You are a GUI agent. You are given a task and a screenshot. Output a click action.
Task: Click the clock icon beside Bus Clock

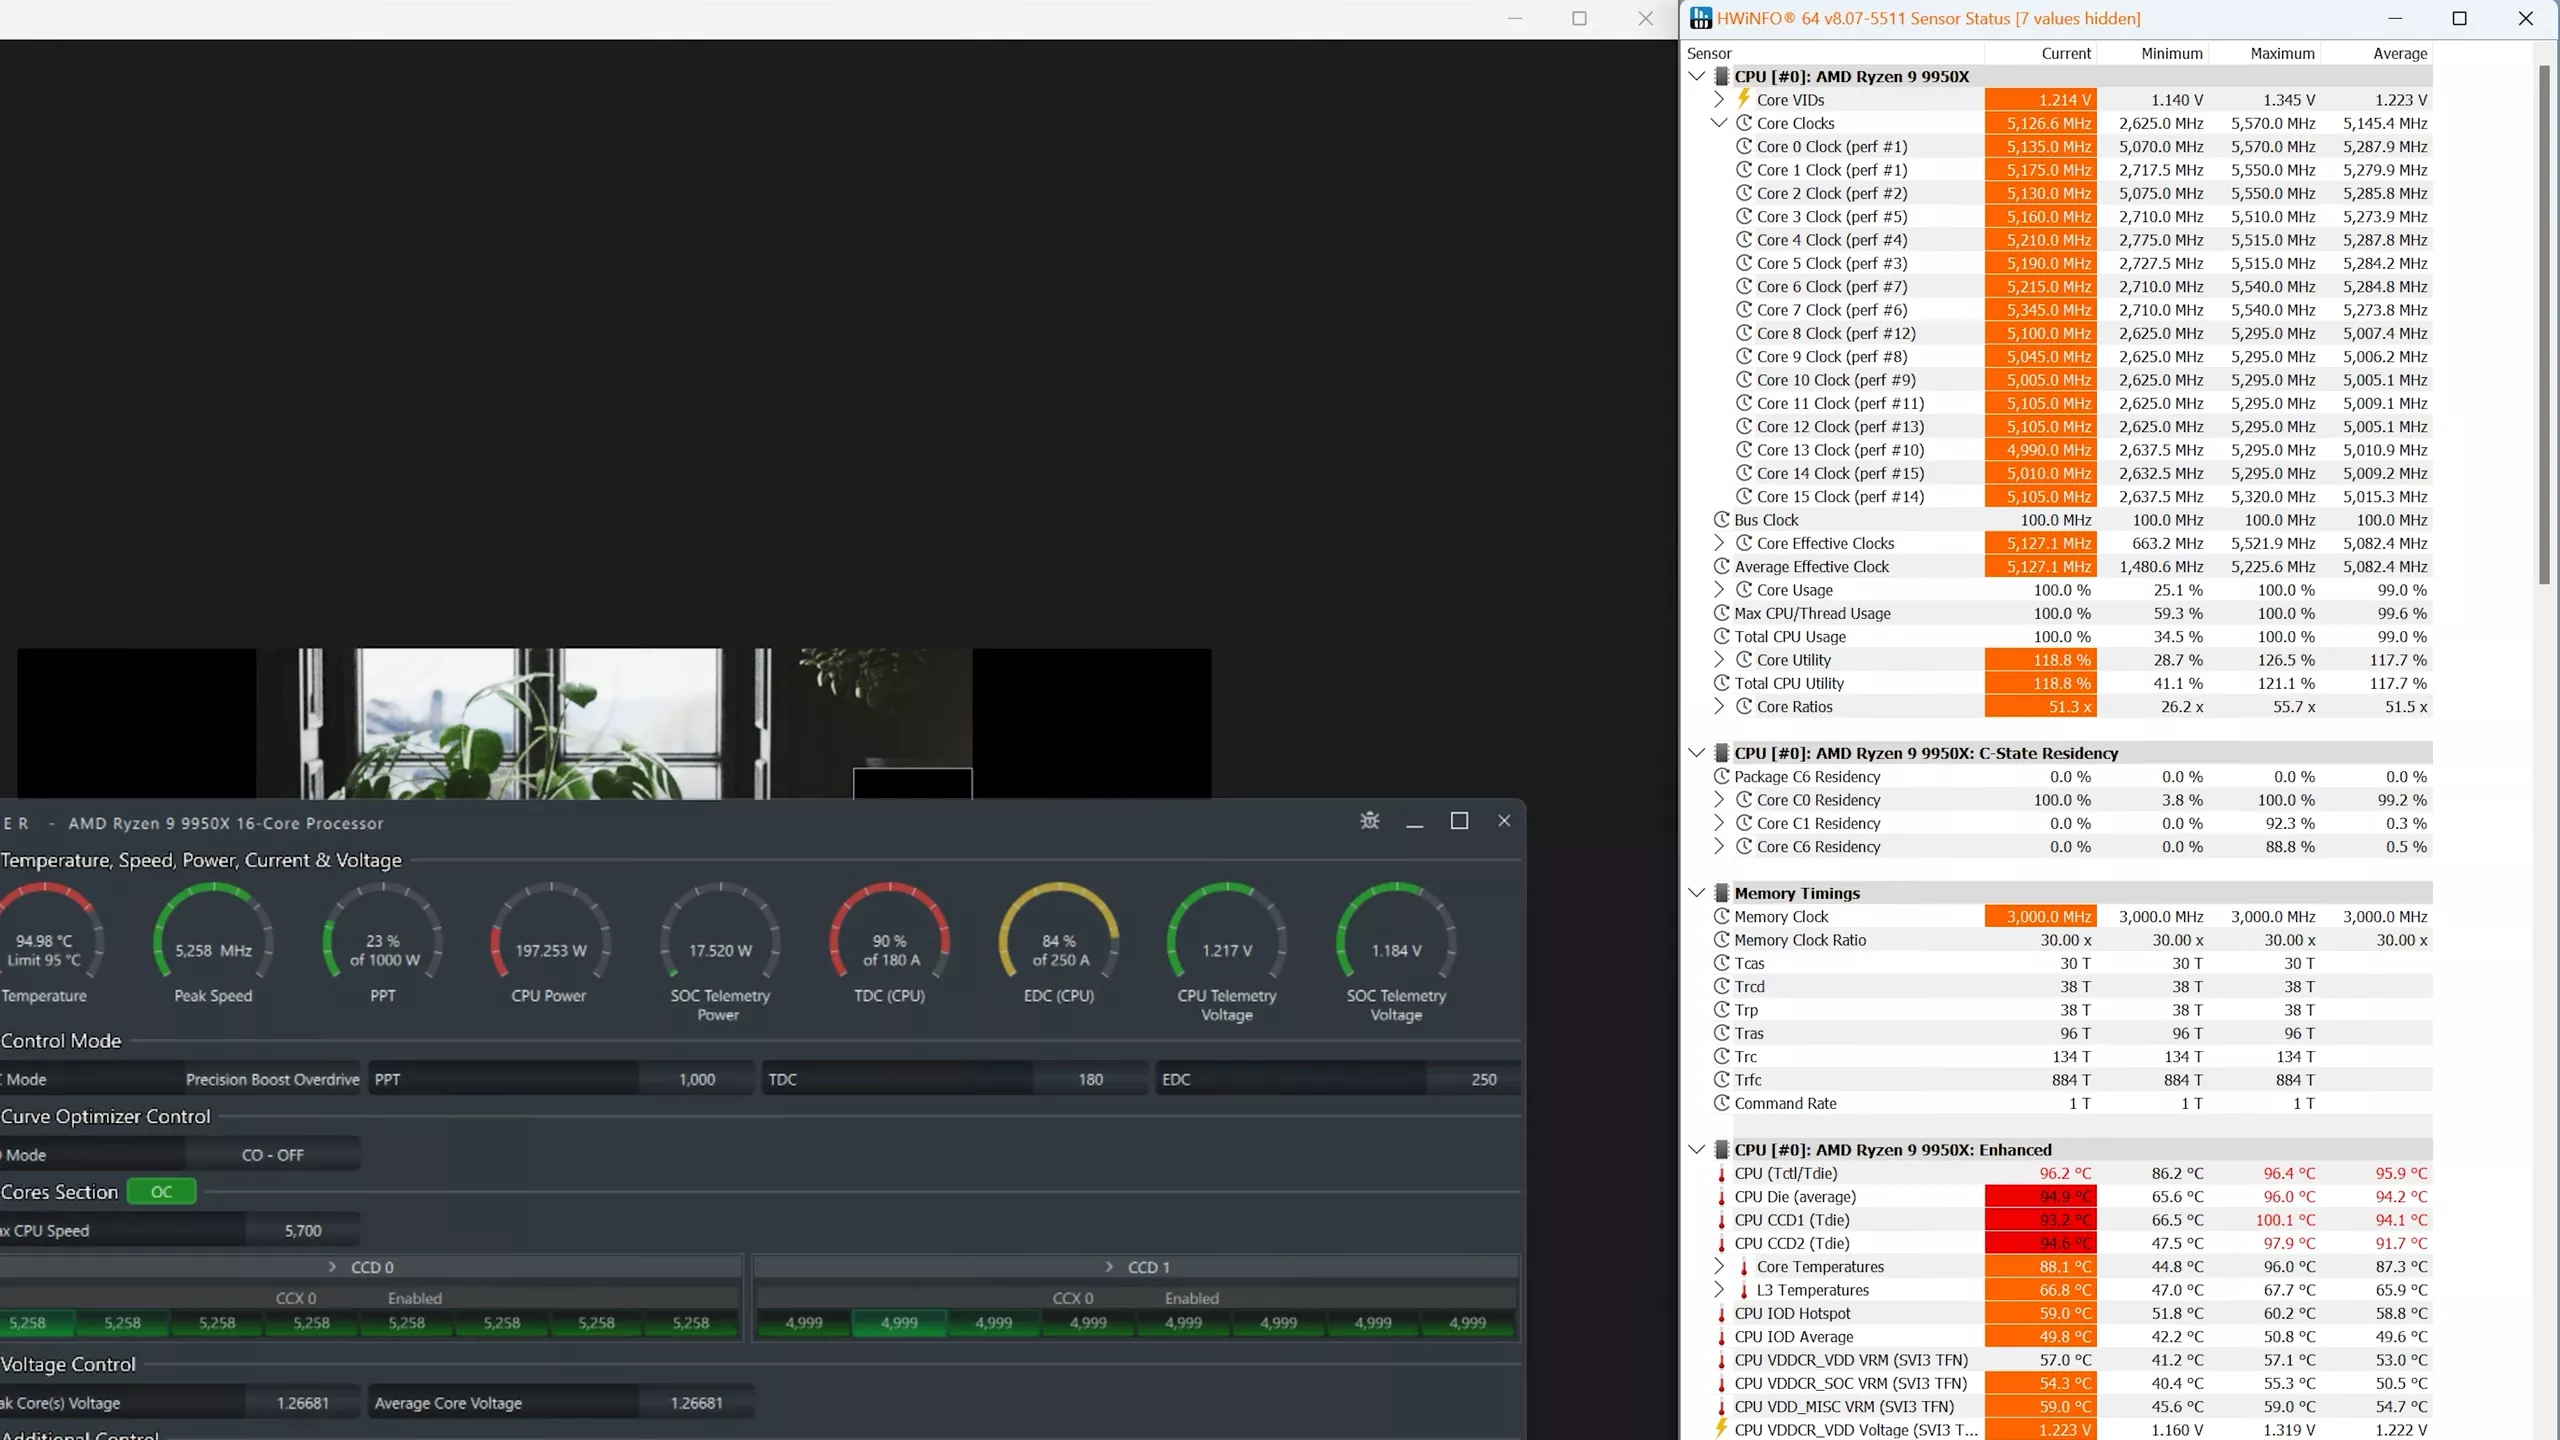1721,520
